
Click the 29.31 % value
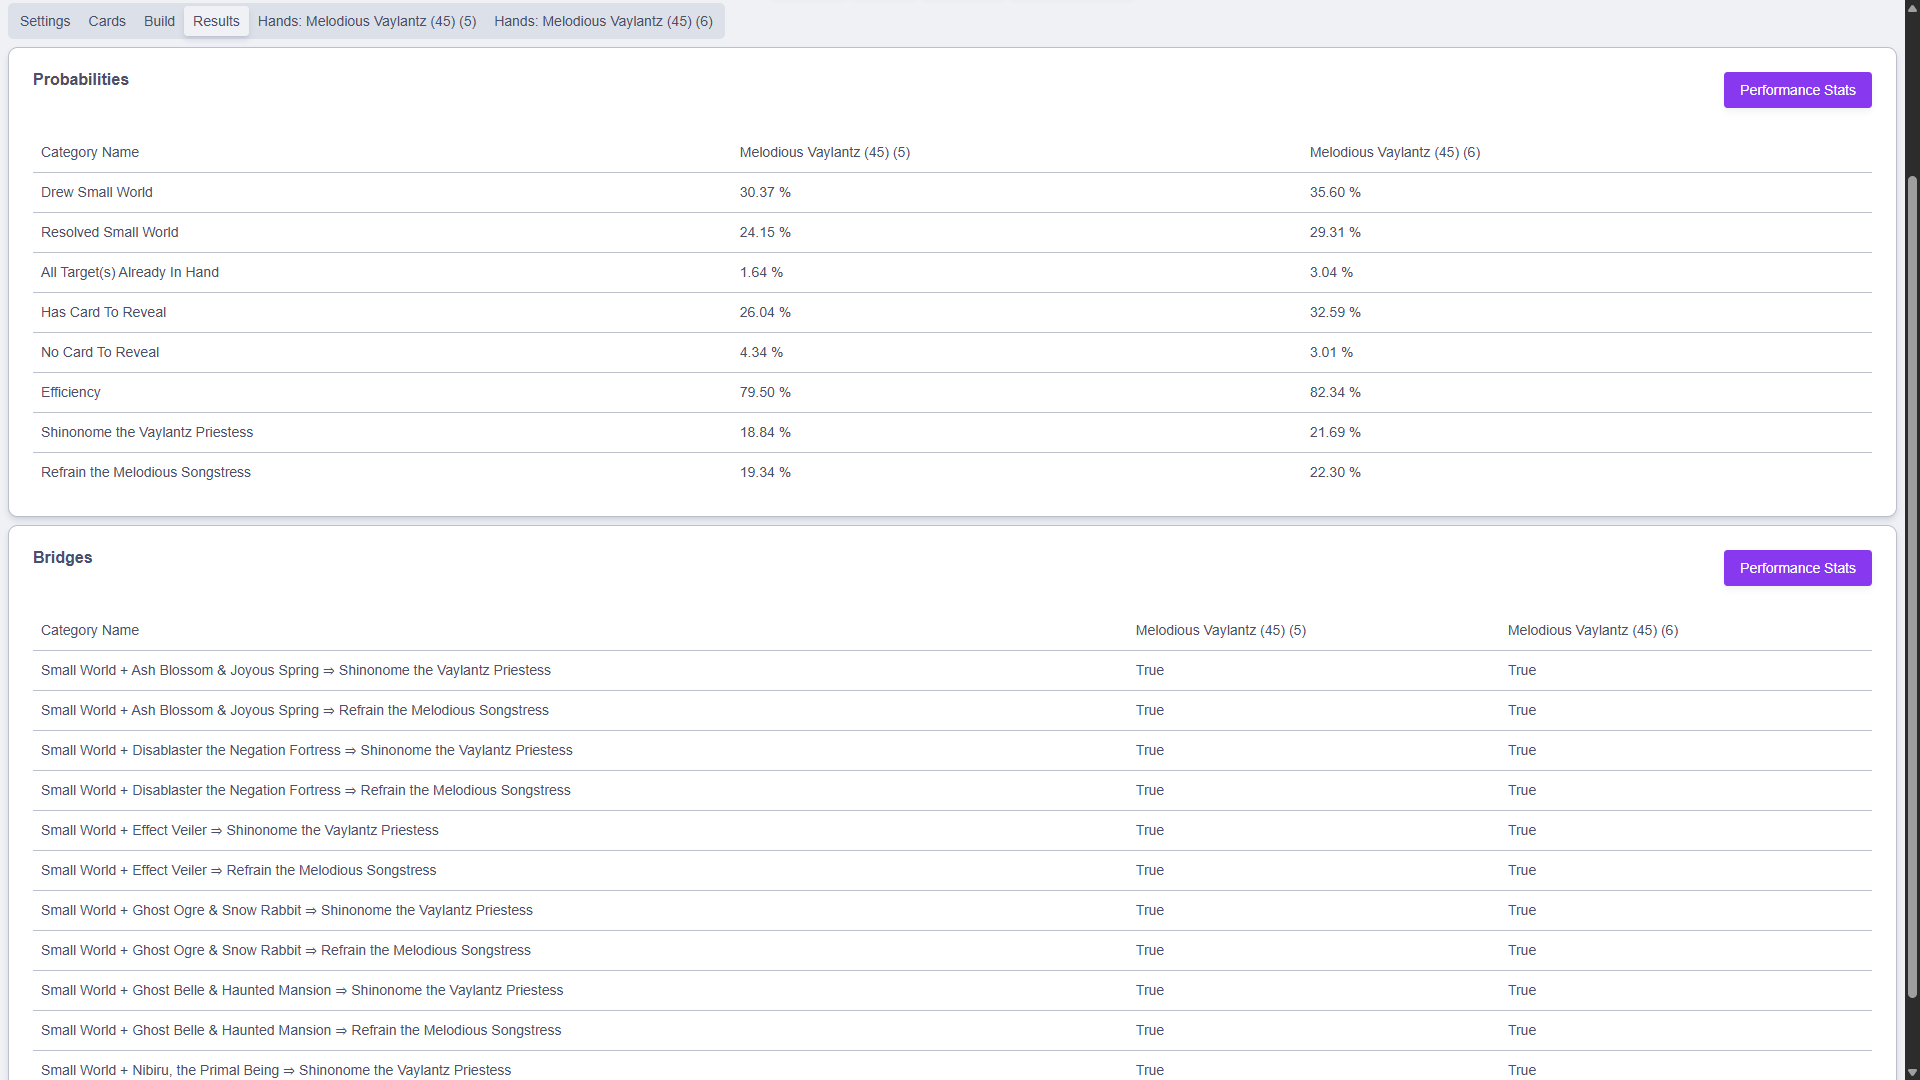[1335, 232]
